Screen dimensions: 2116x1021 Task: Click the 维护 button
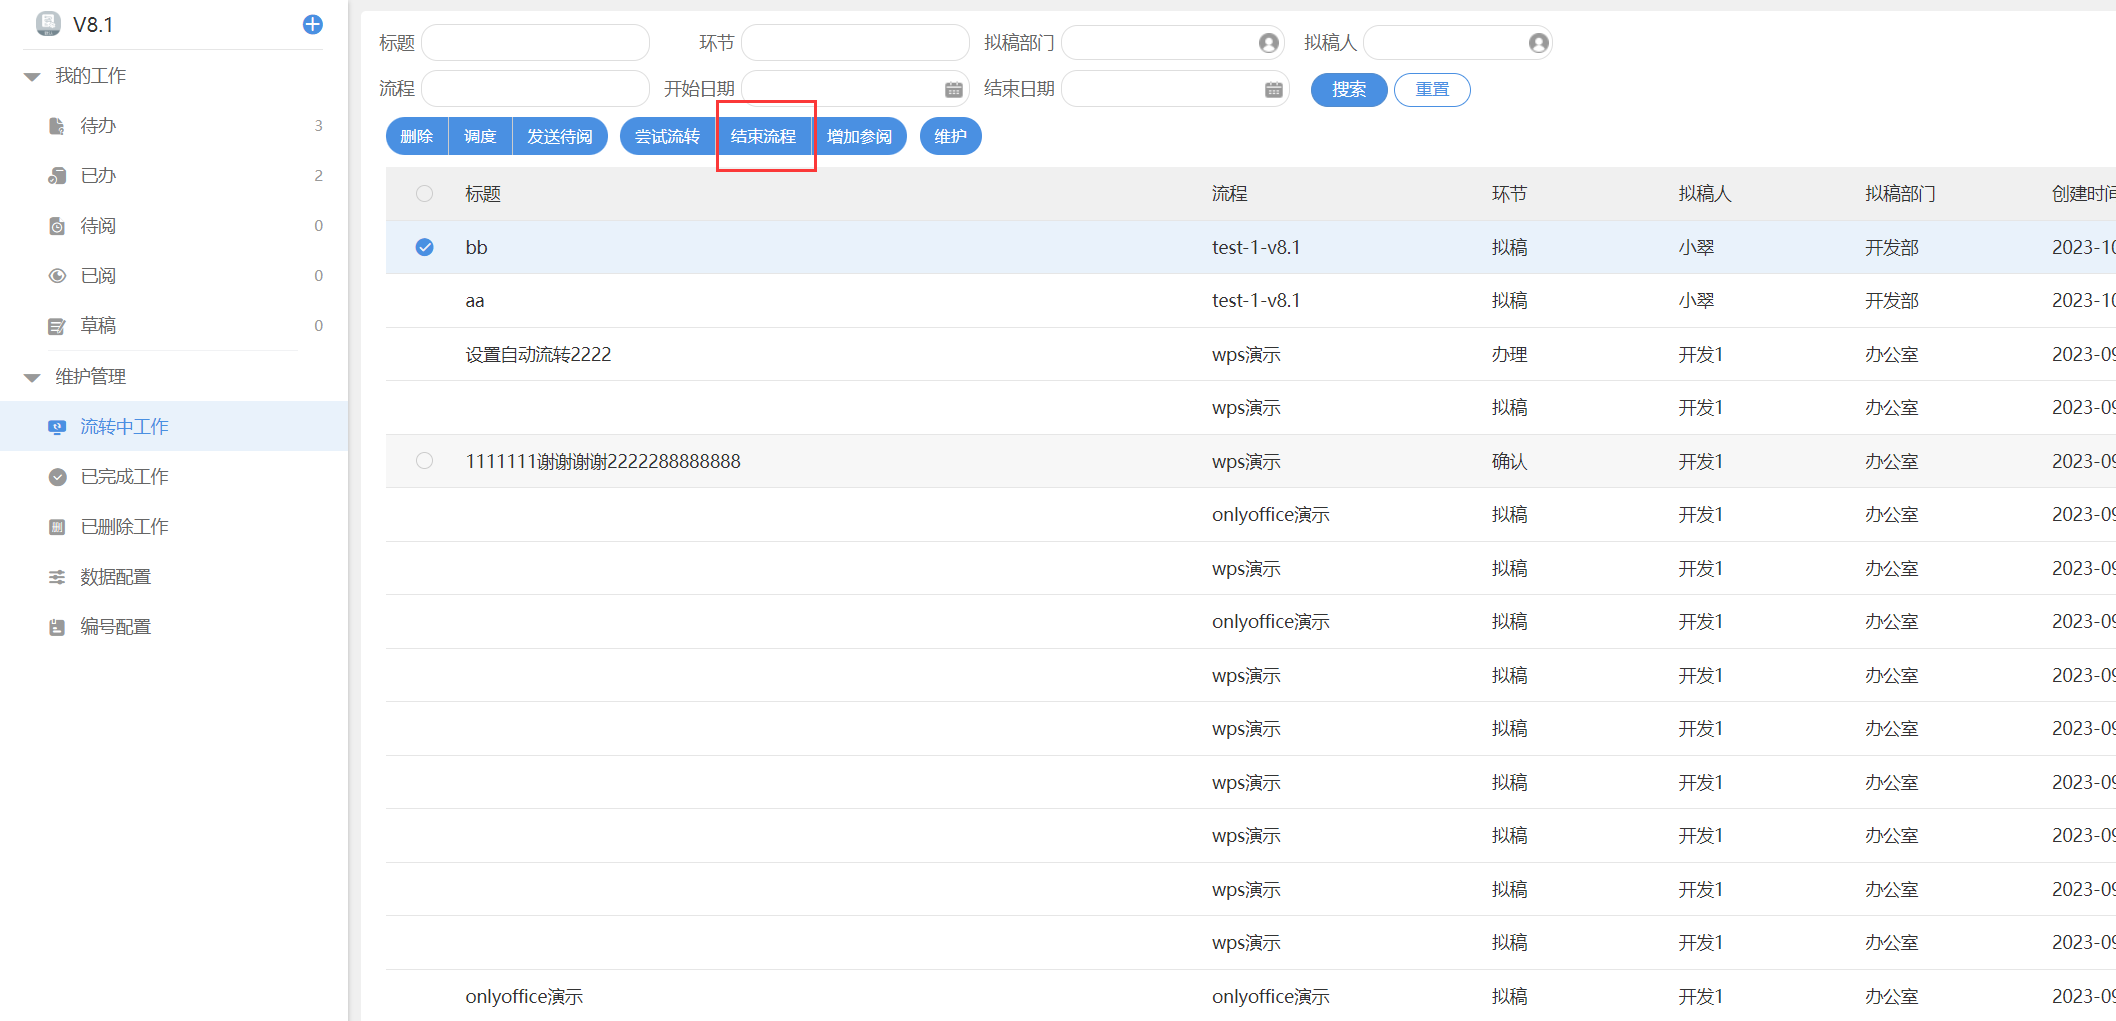[x=950, y=136]
